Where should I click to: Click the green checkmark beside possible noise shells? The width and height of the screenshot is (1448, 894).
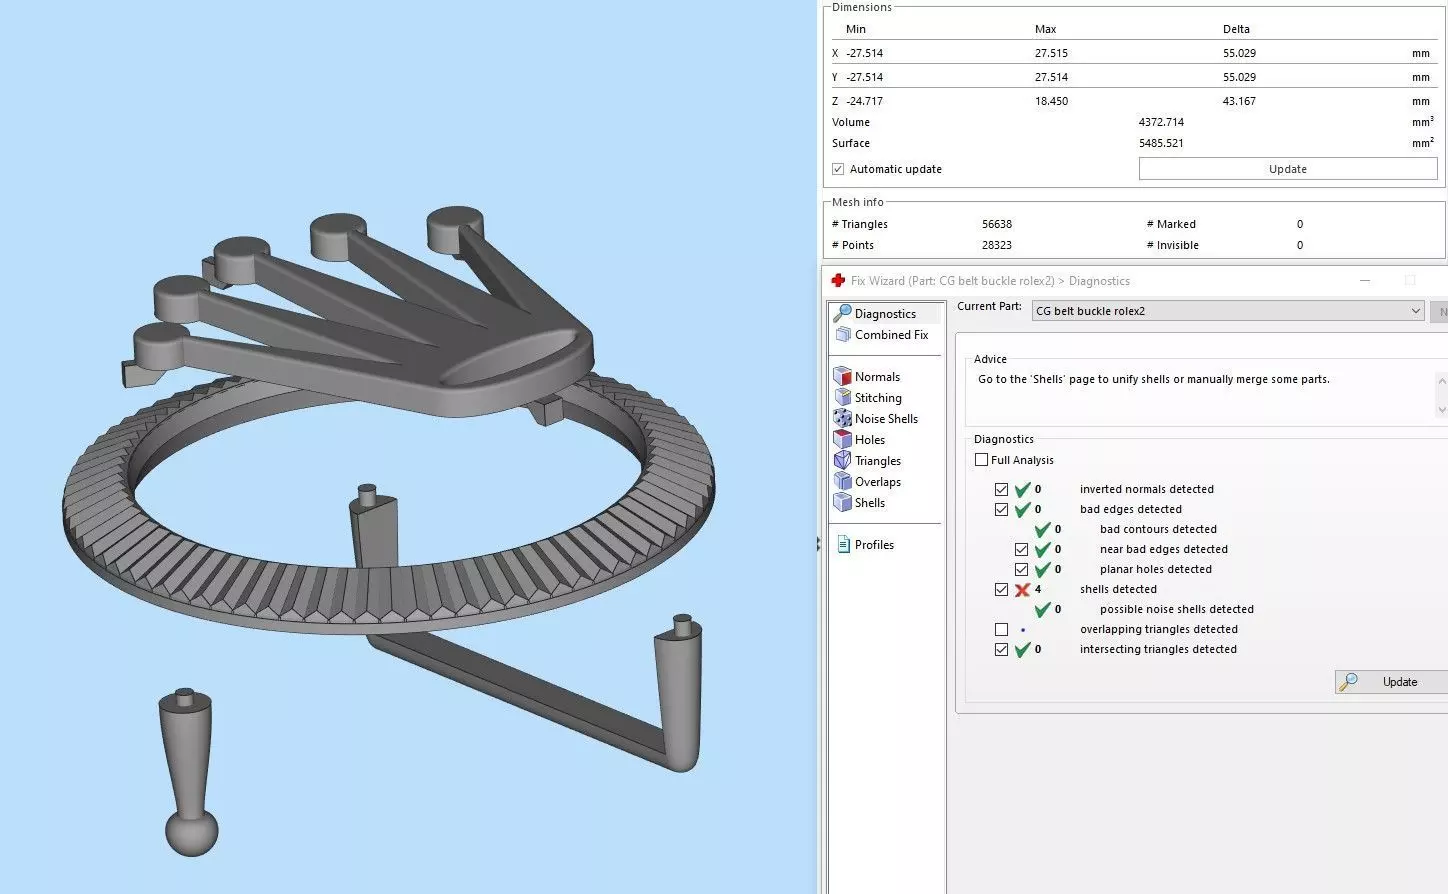[1042, 609]
